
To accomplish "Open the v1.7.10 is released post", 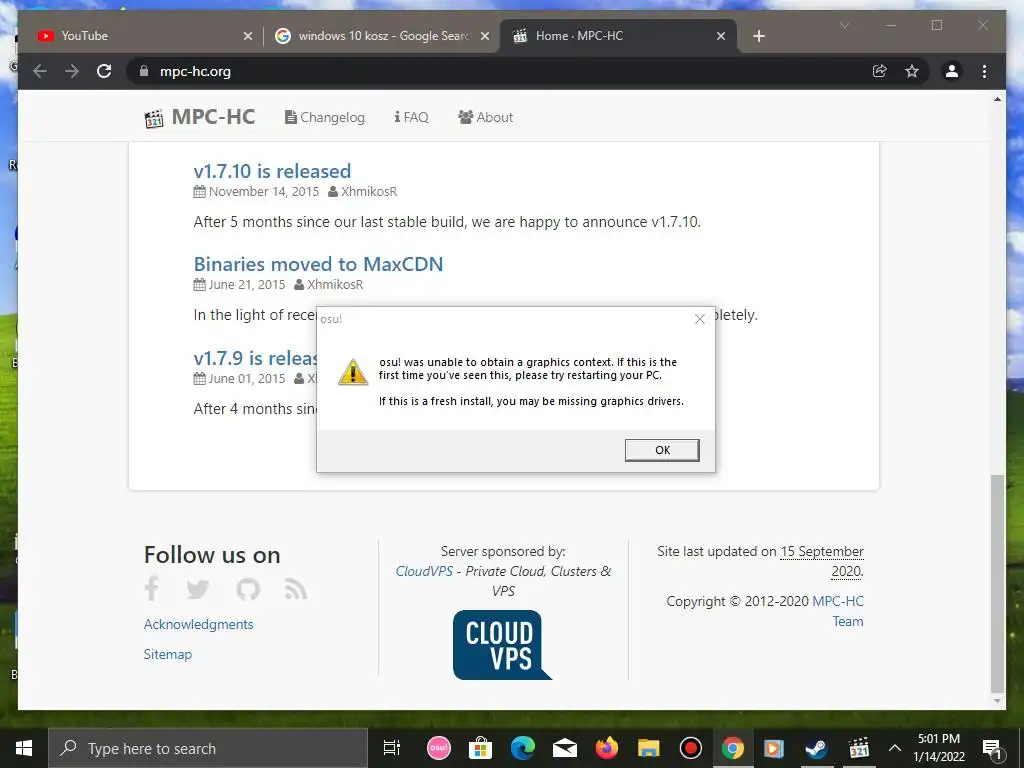I will [x=272, y=171].
